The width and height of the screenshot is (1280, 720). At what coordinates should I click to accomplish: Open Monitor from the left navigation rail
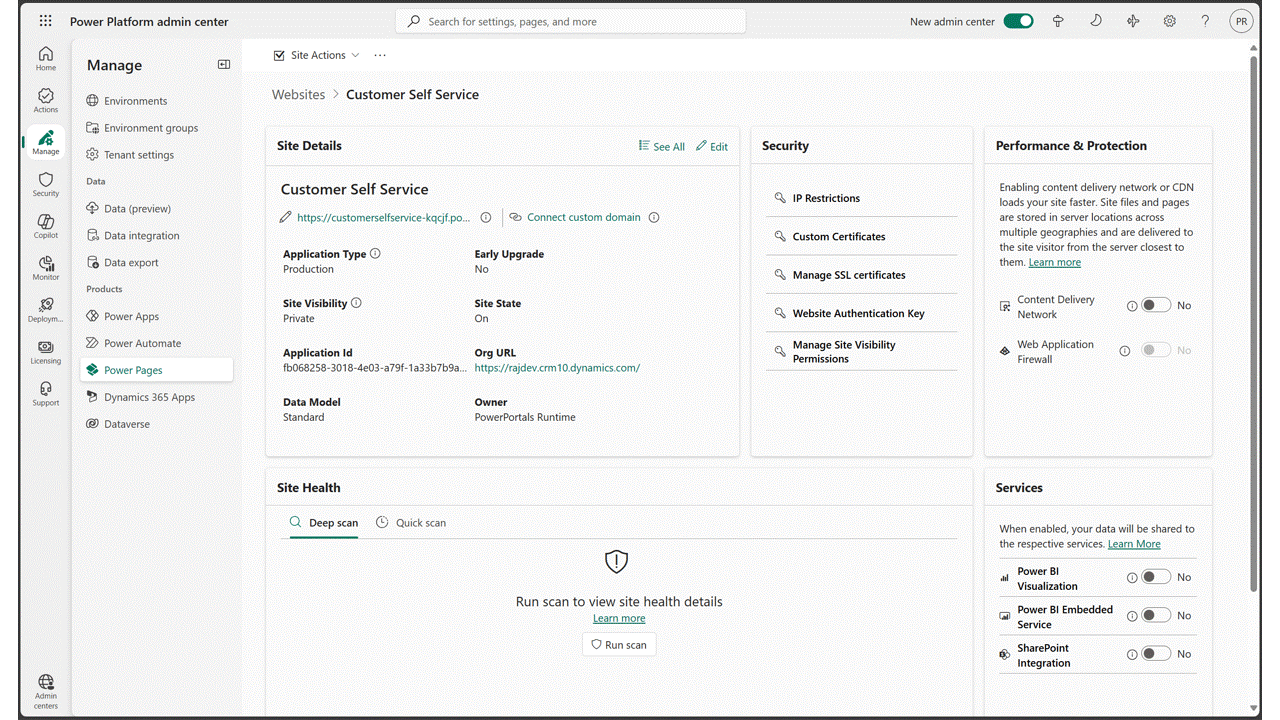[46, 266]
